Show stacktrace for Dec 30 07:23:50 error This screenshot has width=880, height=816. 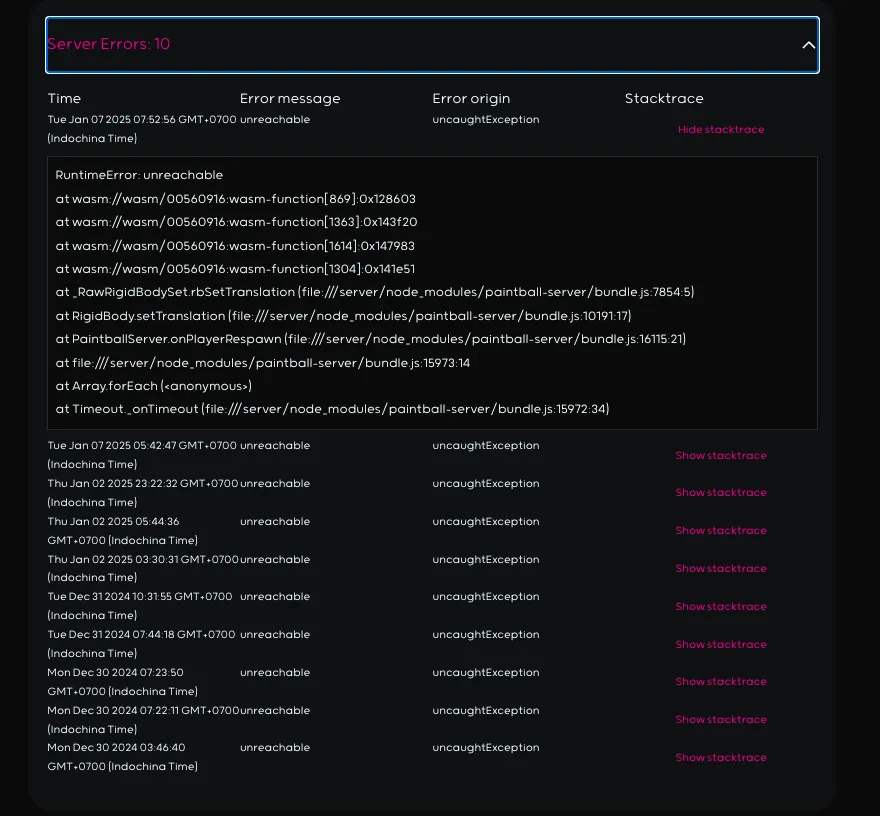click(x=721, y=681)
